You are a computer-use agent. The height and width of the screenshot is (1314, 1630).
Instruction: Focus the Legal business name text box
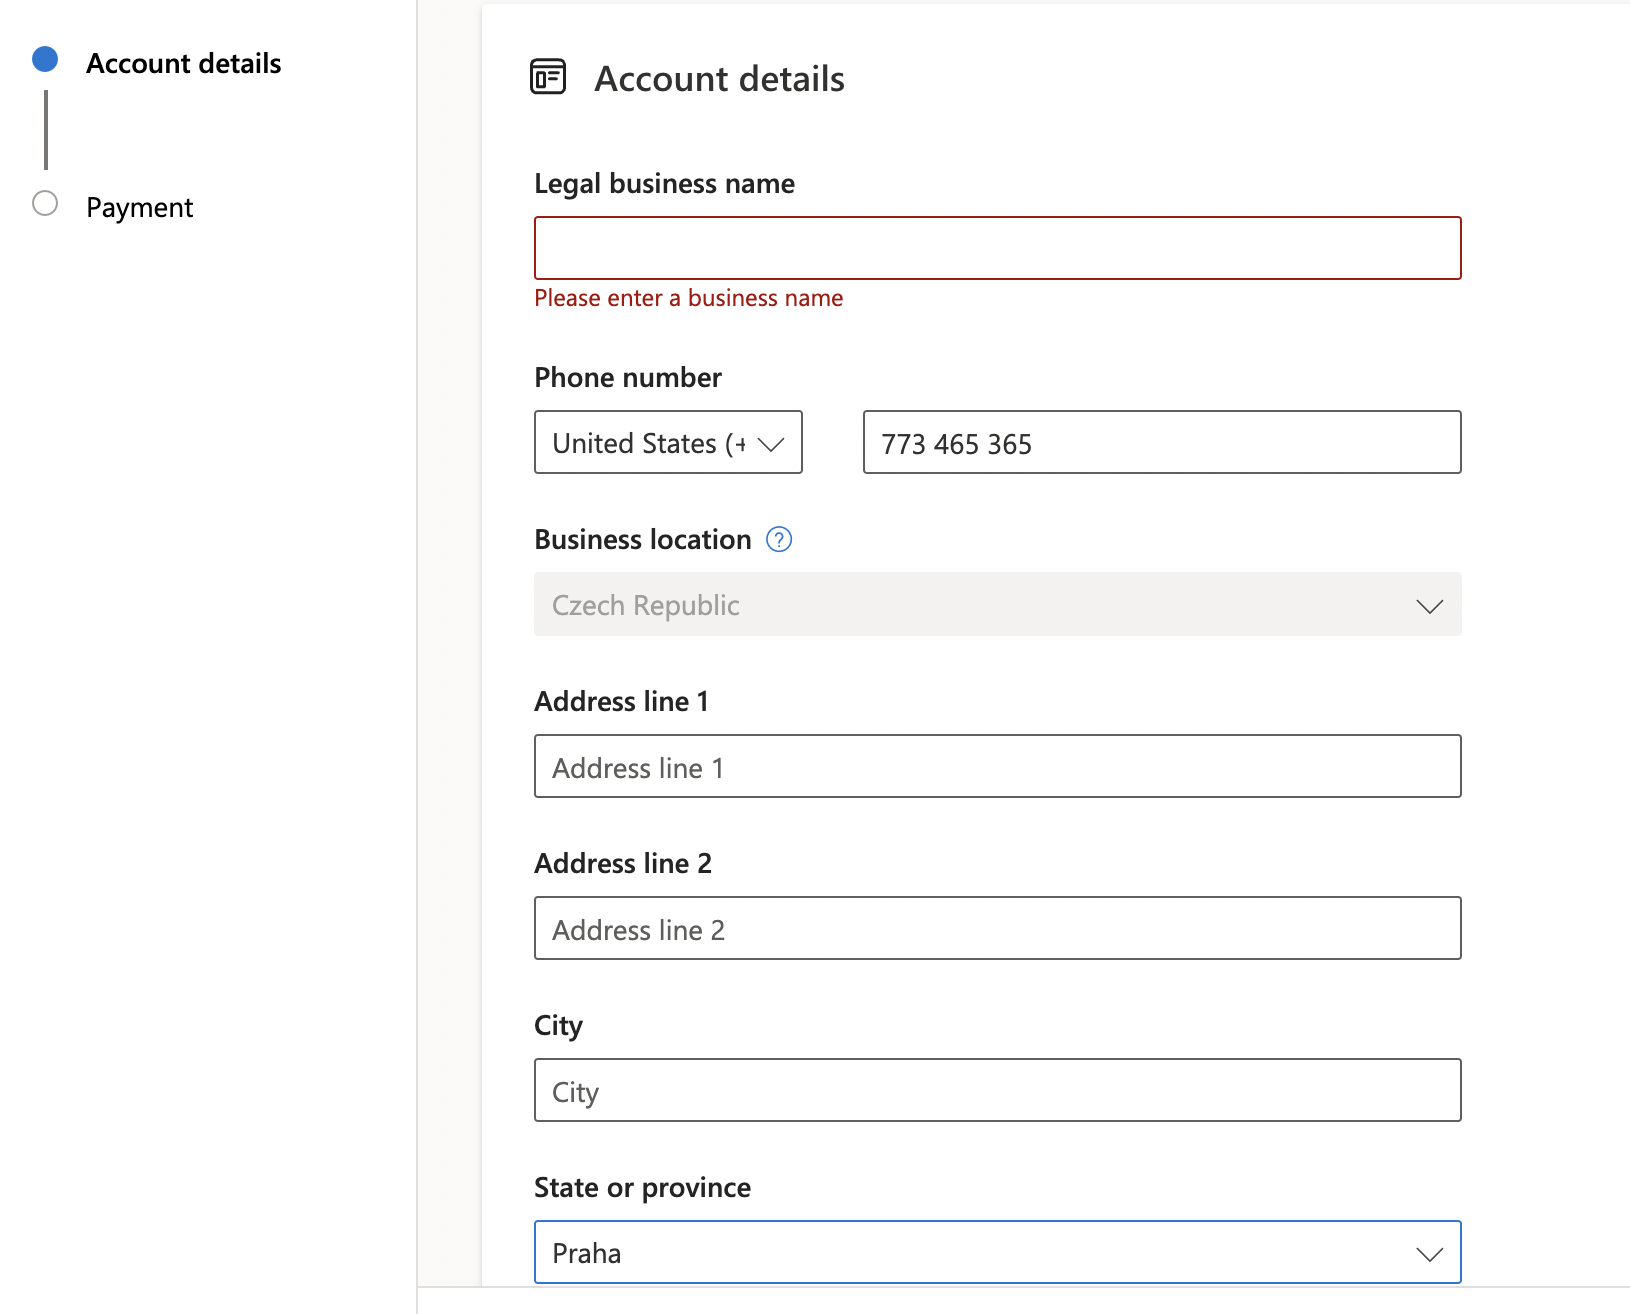[x=997, y=248]
